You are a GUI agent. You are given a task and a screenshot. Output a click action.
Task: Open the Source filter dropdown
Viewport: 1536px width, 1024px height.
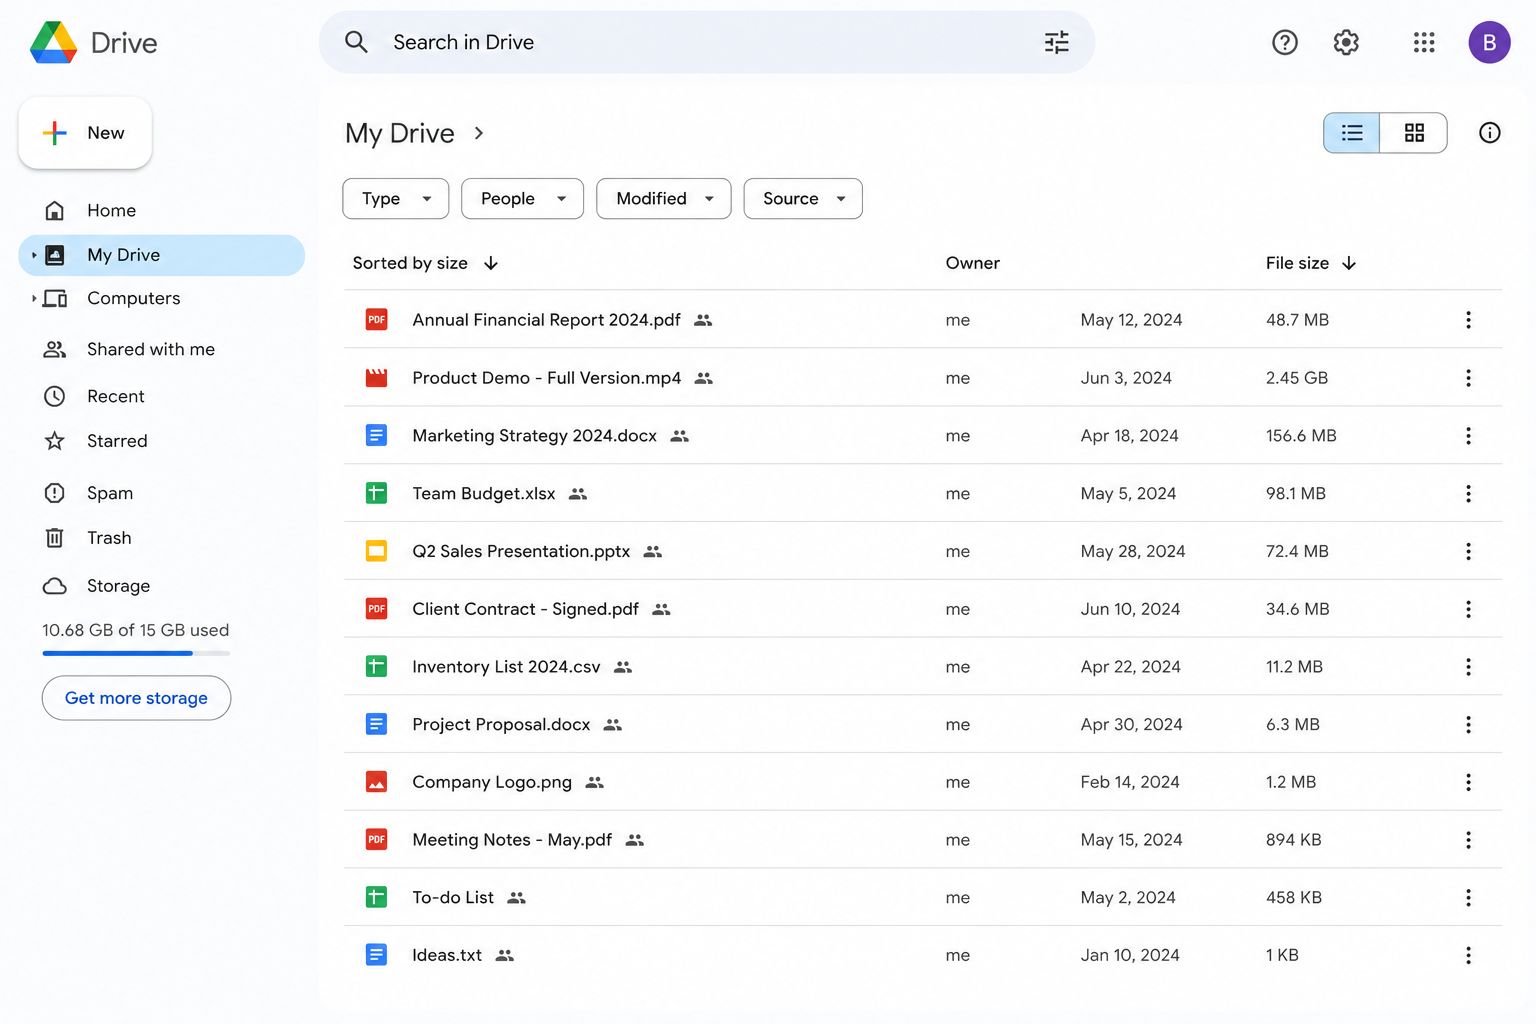click(x=803, y=199)
